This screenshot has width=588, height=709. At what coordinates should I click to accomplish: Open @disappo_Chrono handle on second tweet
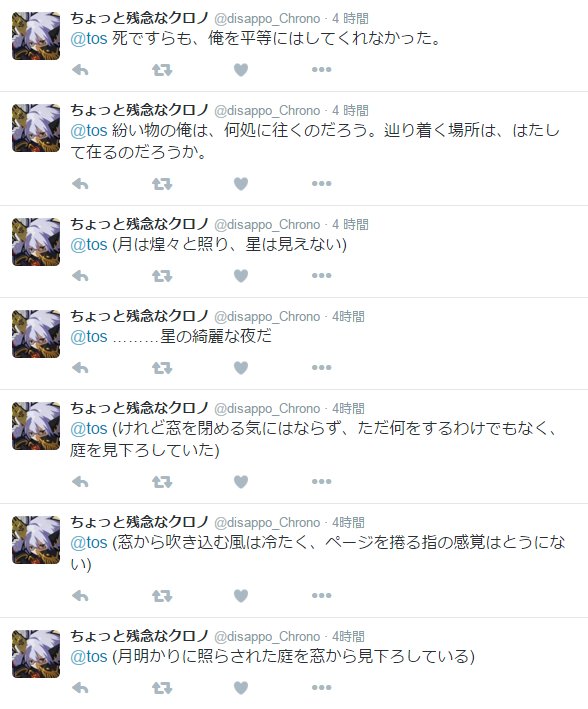click(267, 110)
